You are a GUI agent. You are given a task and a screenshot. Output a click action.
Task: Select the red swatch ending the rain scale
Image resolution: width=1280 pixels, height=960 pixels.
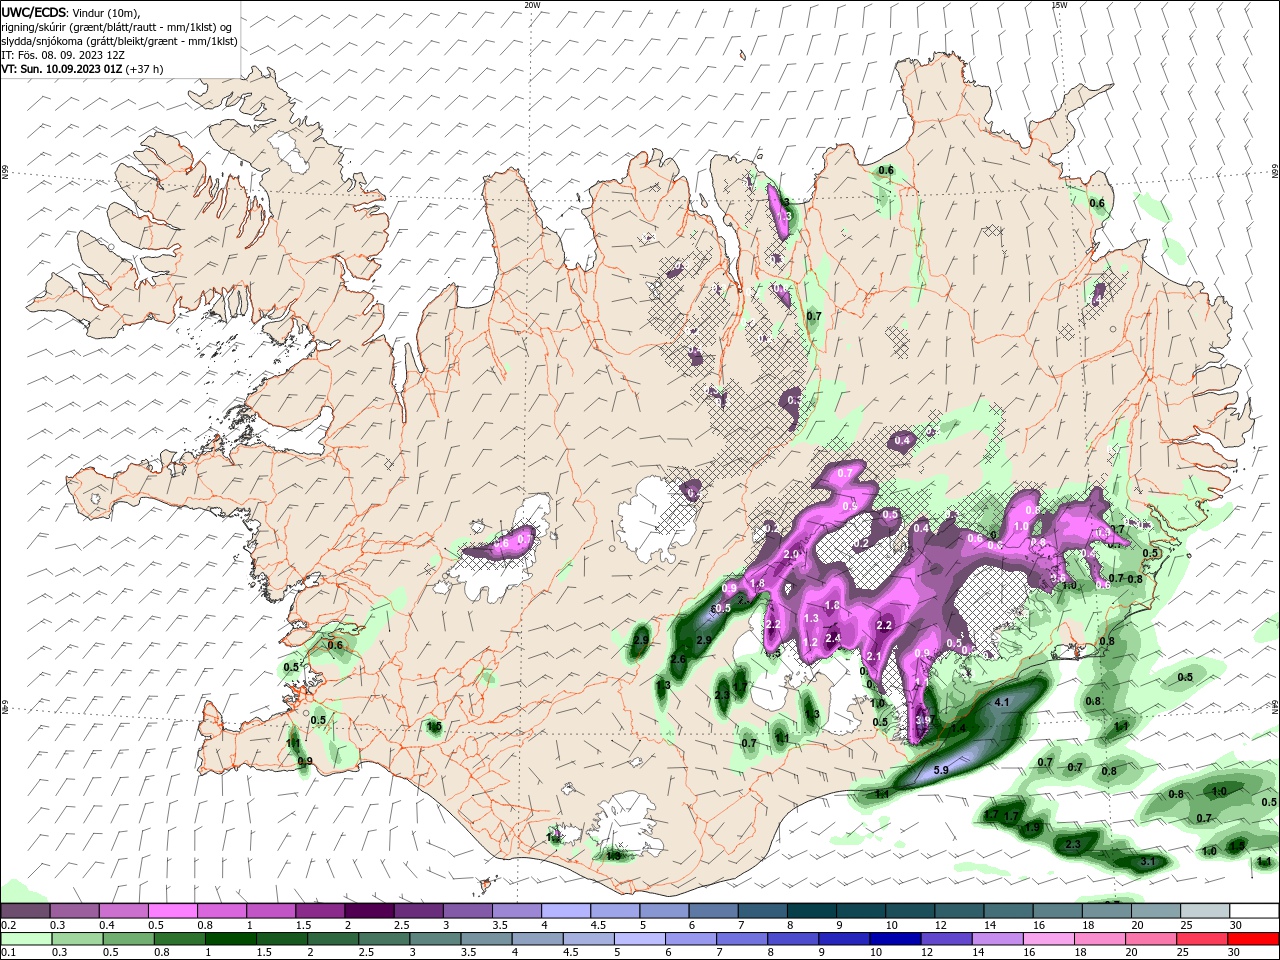(x=1254, y=939)
